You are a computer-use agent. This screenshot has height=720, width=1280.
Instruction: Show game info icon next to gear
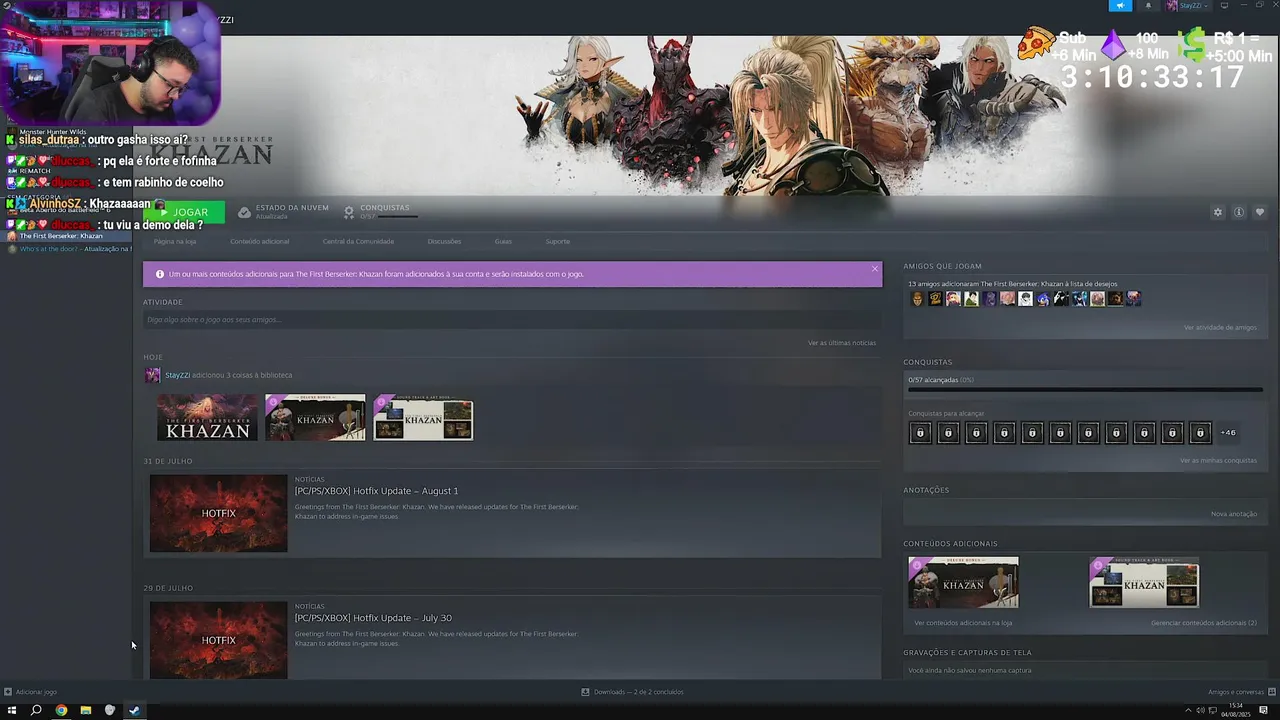coord(1239,212)
